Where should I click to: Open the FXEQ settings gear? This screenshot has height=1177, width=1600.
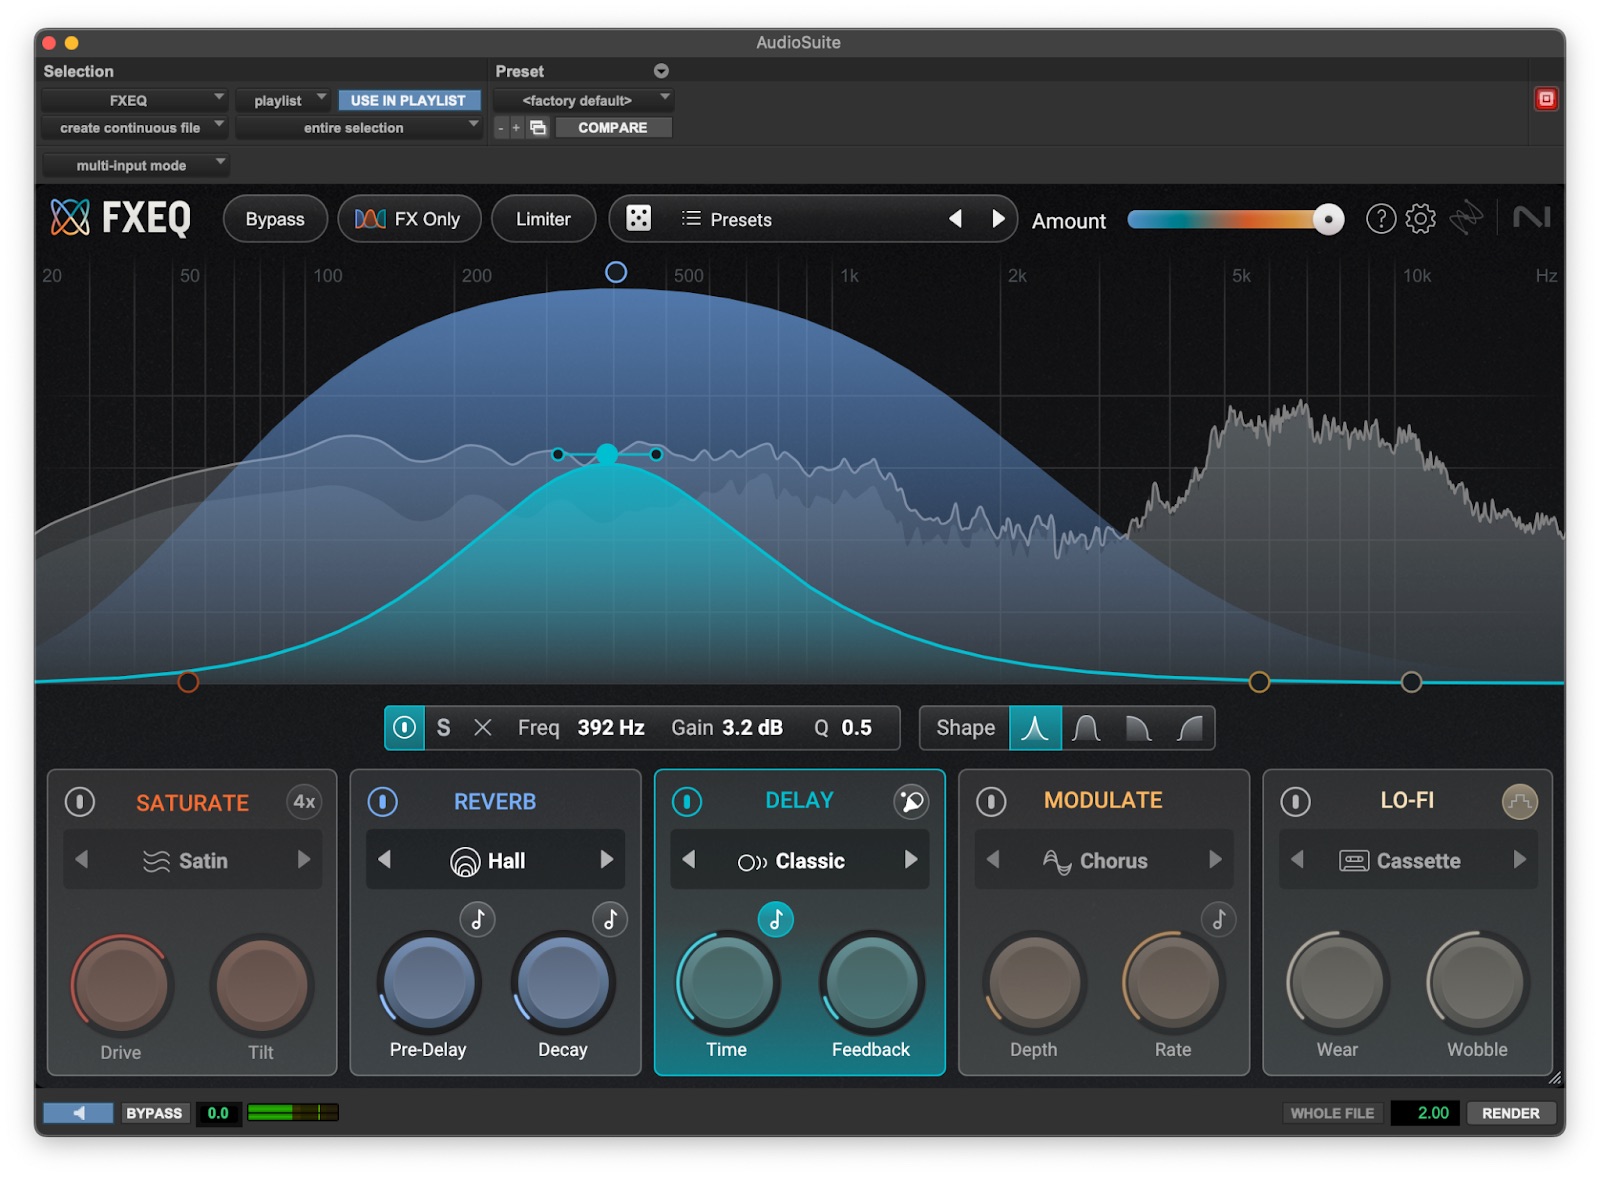(1420, 219)
